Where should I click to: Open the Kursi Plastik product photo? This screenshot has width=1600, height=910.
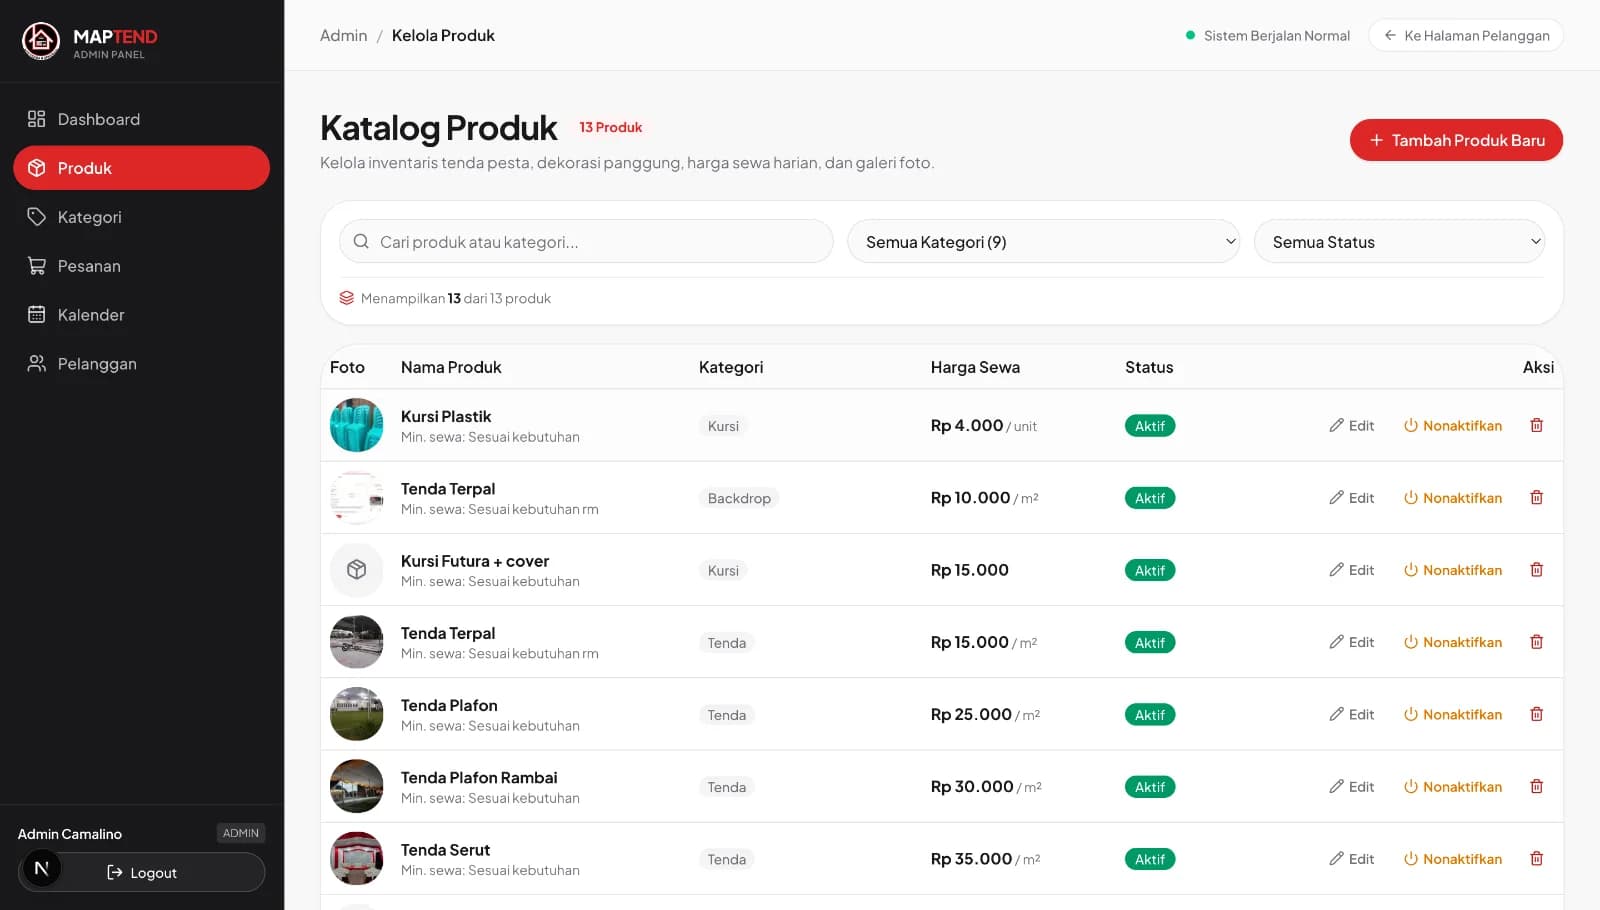coord(356,425)
